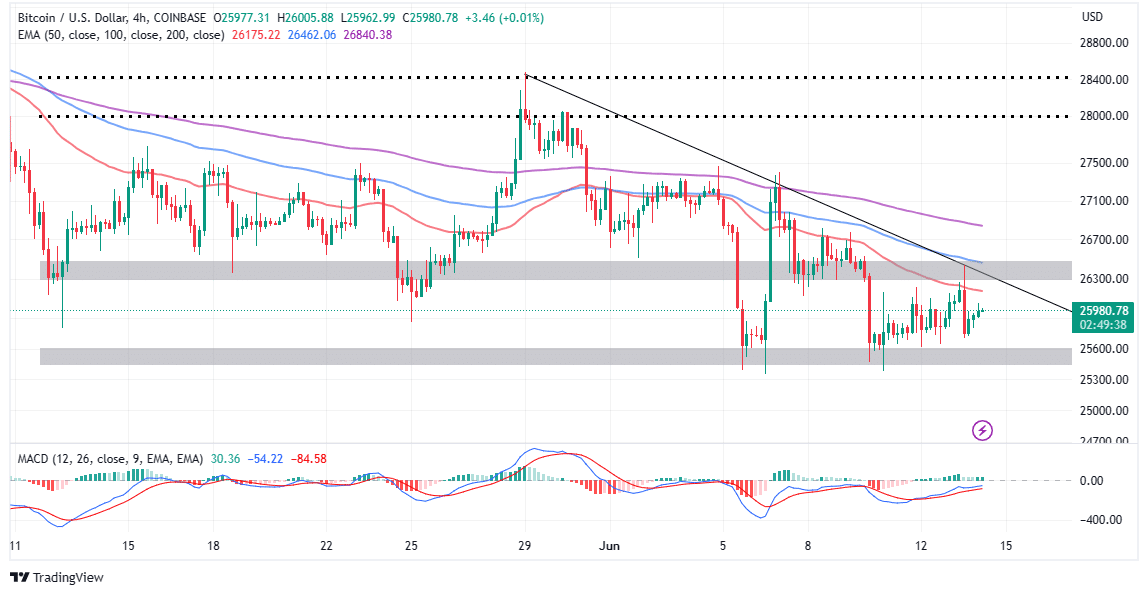
Task: Click the TradingView logo icon
Action: coord(20,577)
